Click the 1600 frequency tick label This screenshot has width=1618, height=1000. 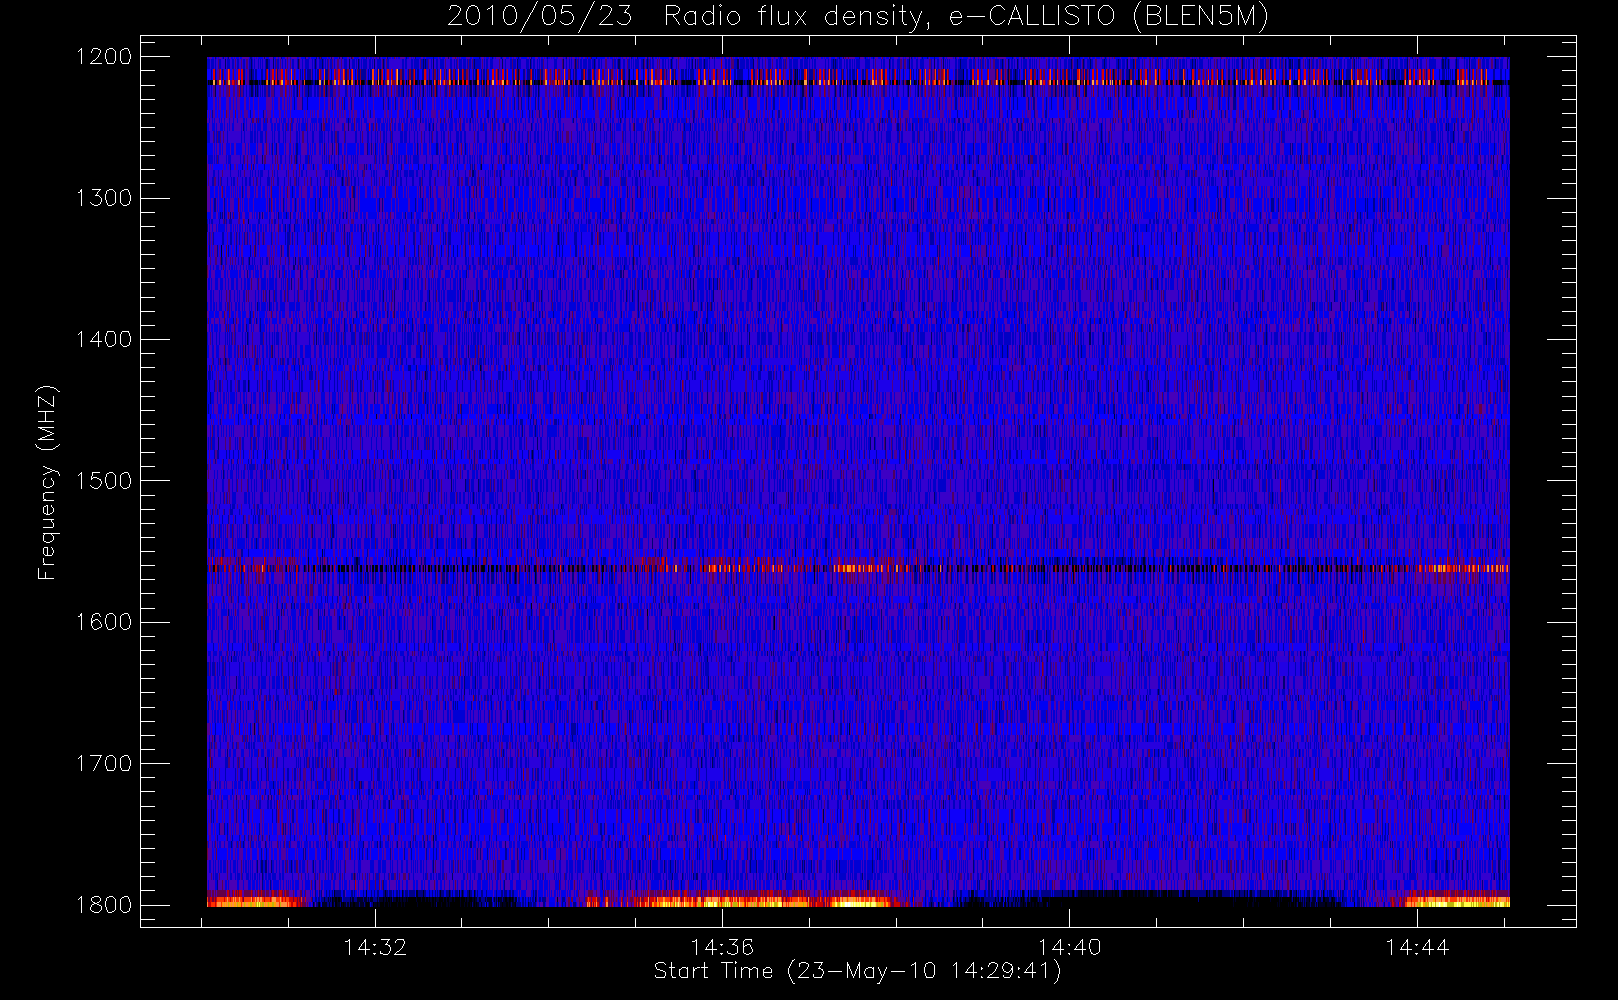tap(104, 622)
